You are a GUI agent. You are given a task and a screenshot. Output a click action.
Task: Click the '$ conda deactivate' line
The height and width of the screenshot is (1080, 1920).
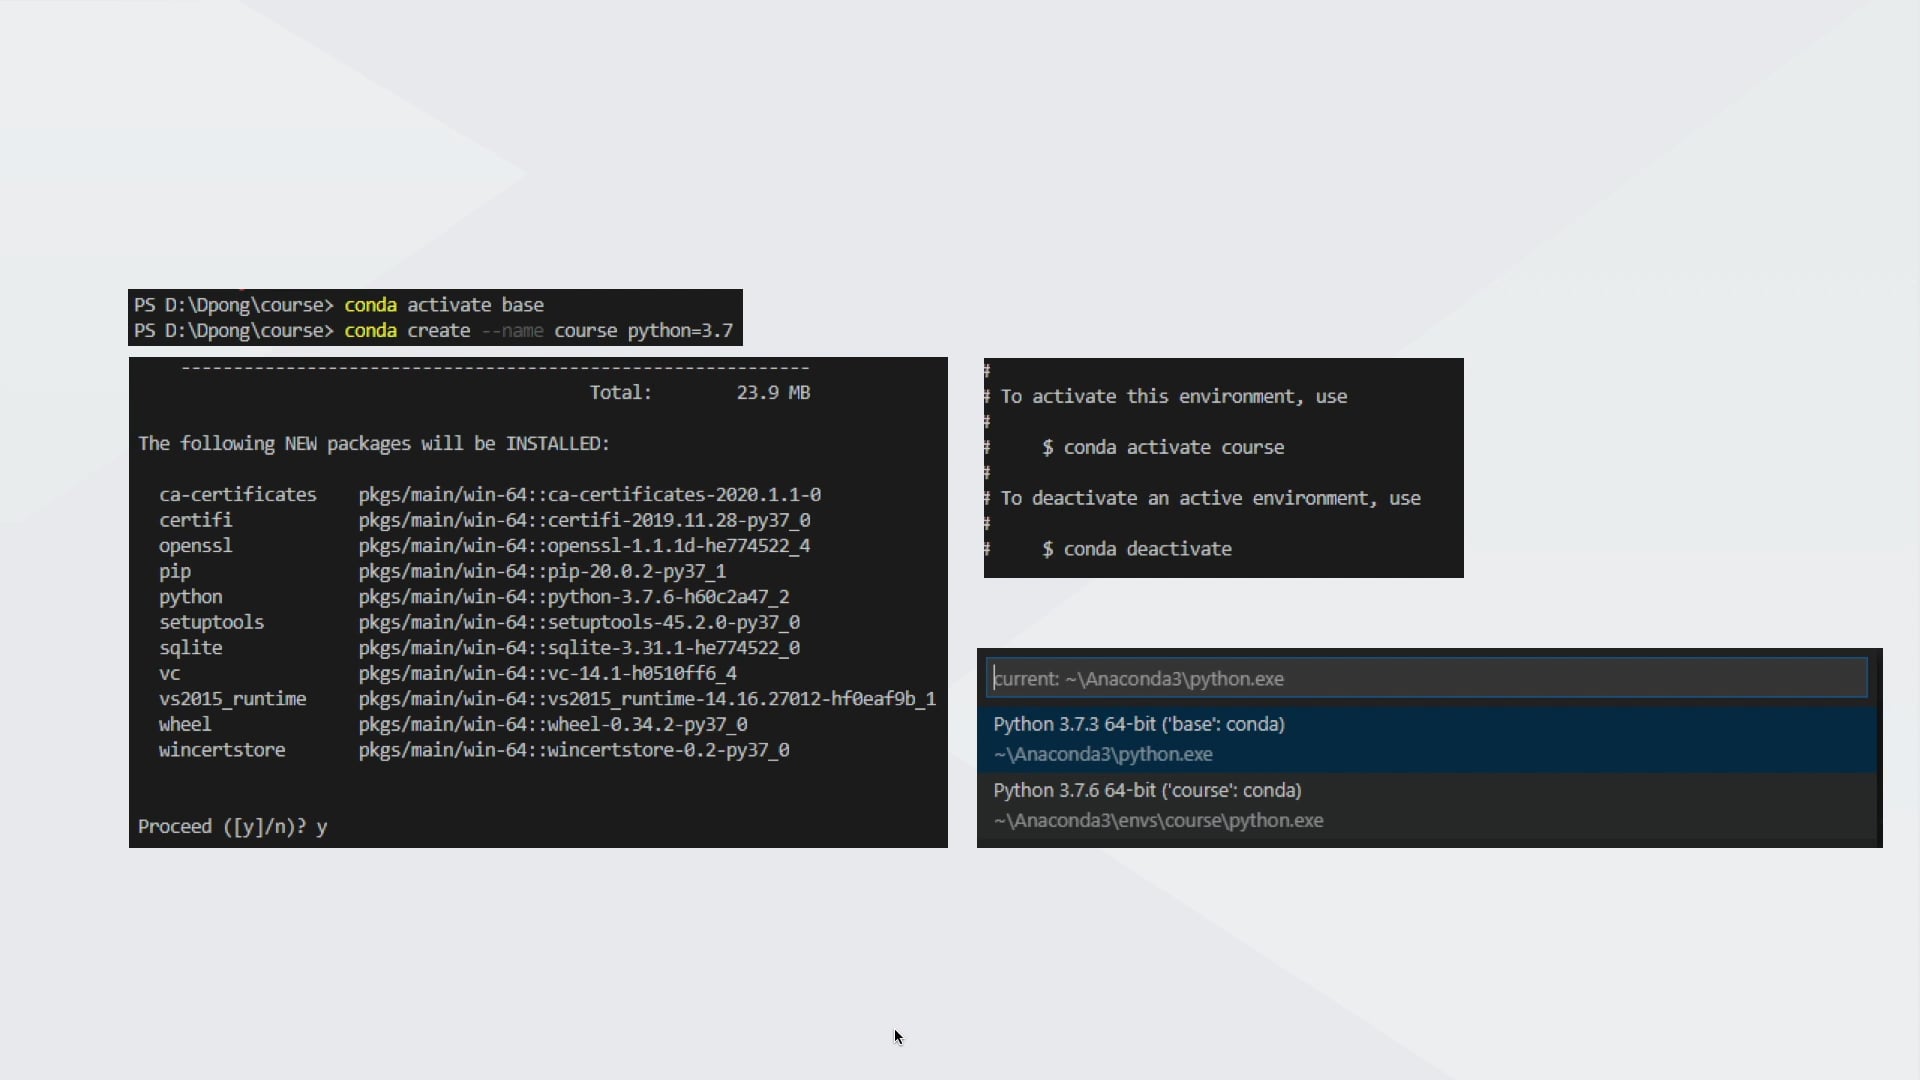[1136, 549]
